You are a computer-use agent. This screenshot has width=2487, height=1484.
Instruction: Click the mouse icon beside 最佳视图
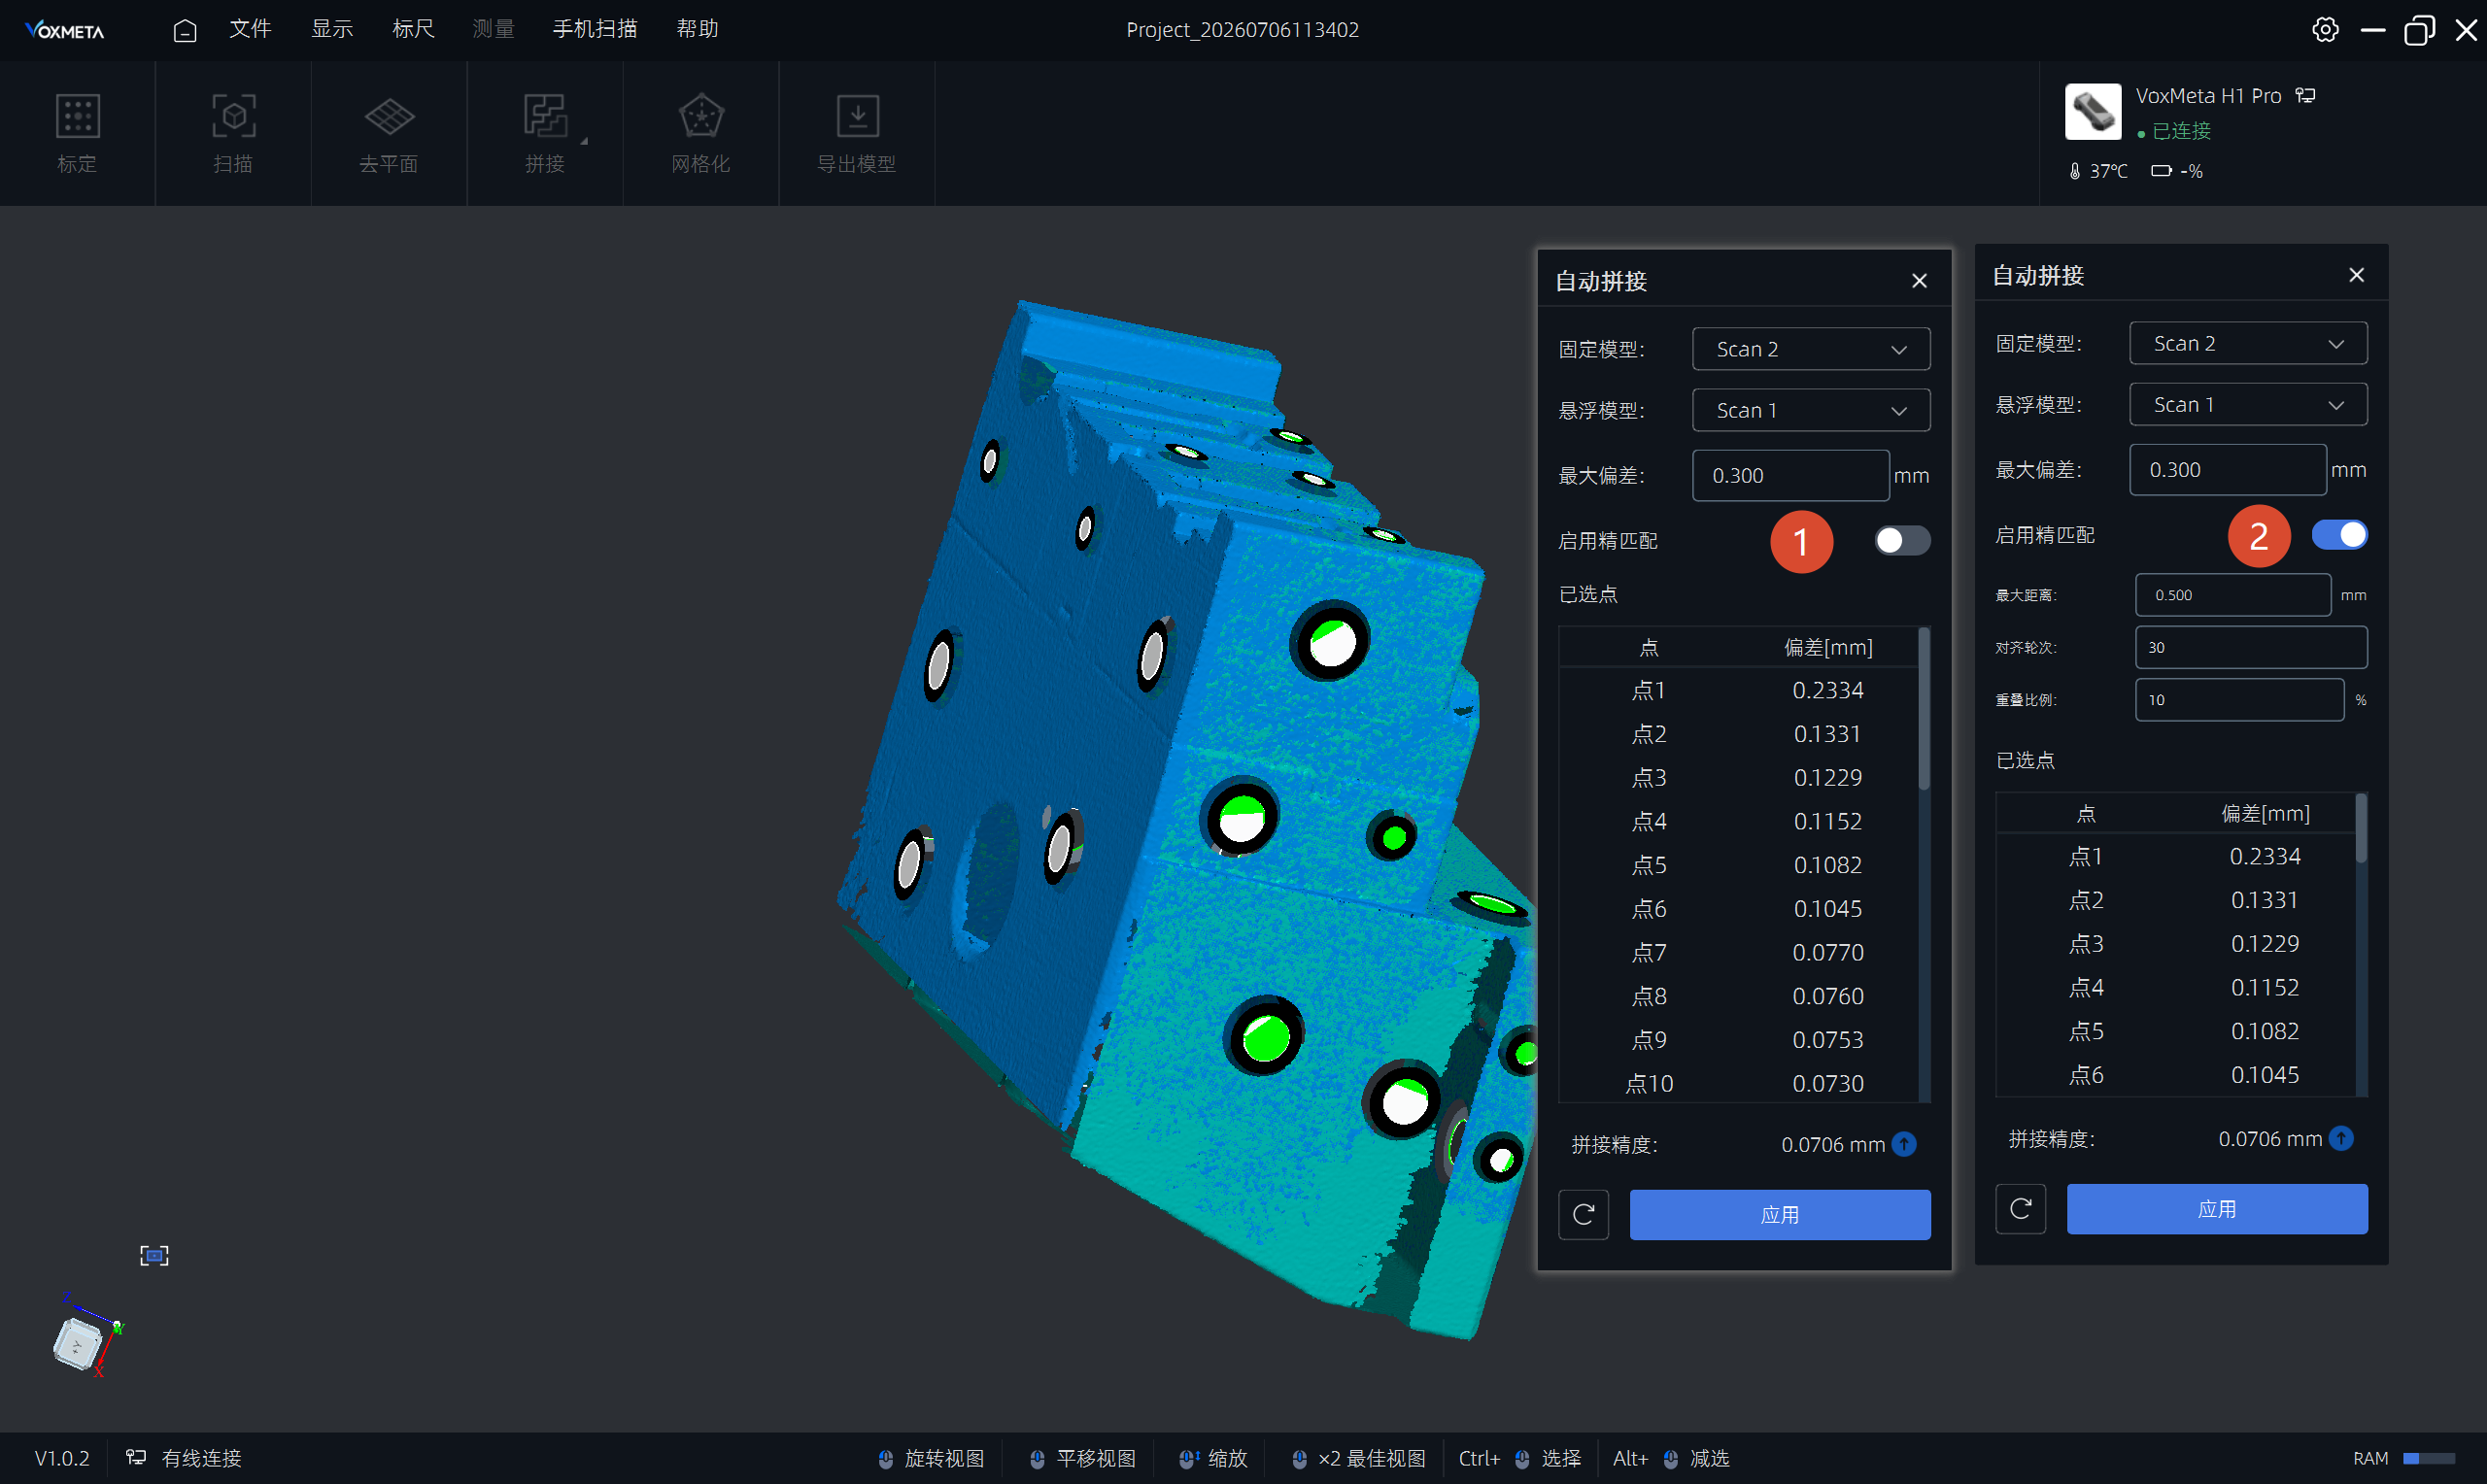1299,1459
